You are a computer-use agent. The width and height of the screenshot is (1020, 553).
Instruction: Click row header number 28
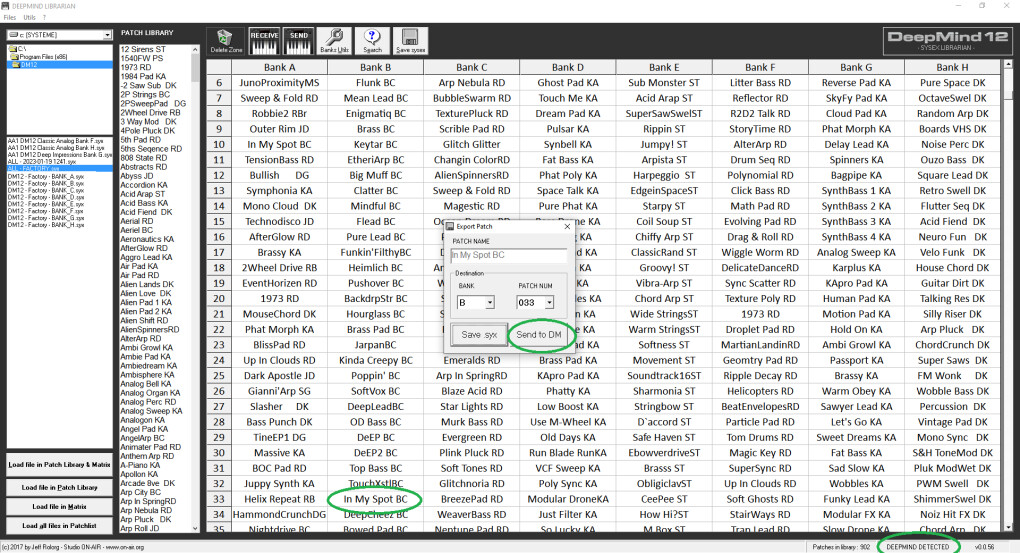click(x=219, y=422)
